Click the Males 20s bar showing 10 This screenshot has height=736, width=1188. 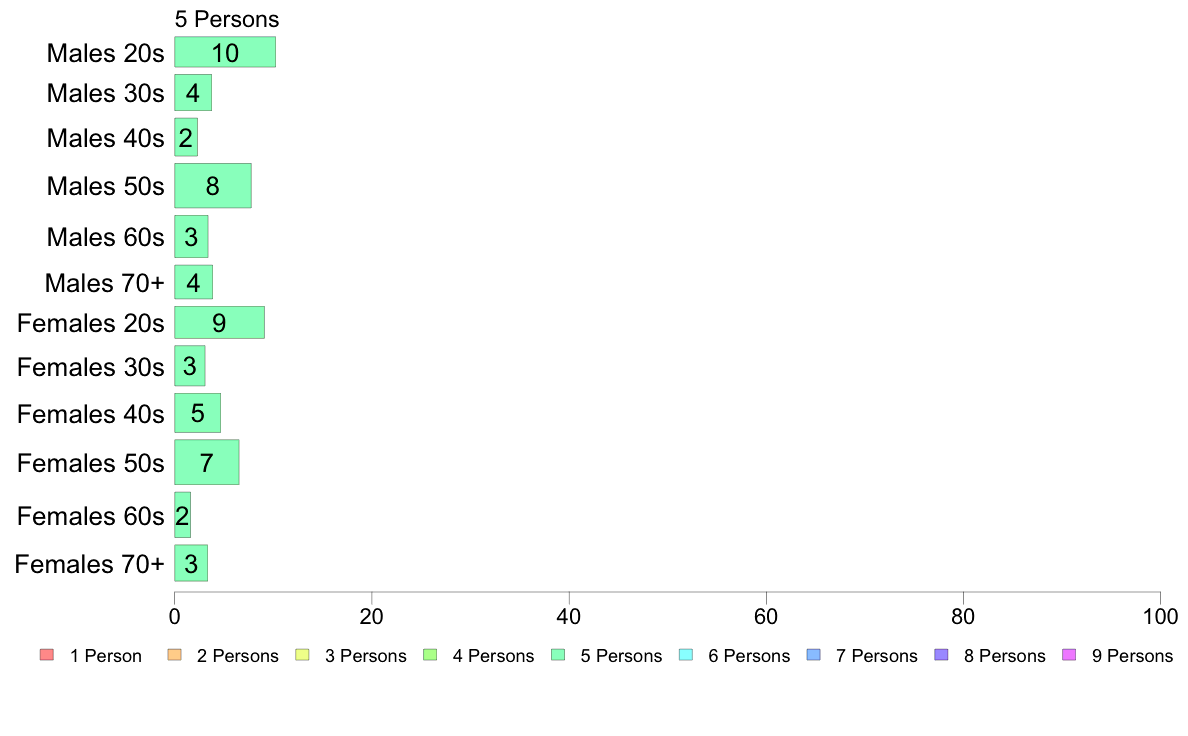[x=225, y=52]
